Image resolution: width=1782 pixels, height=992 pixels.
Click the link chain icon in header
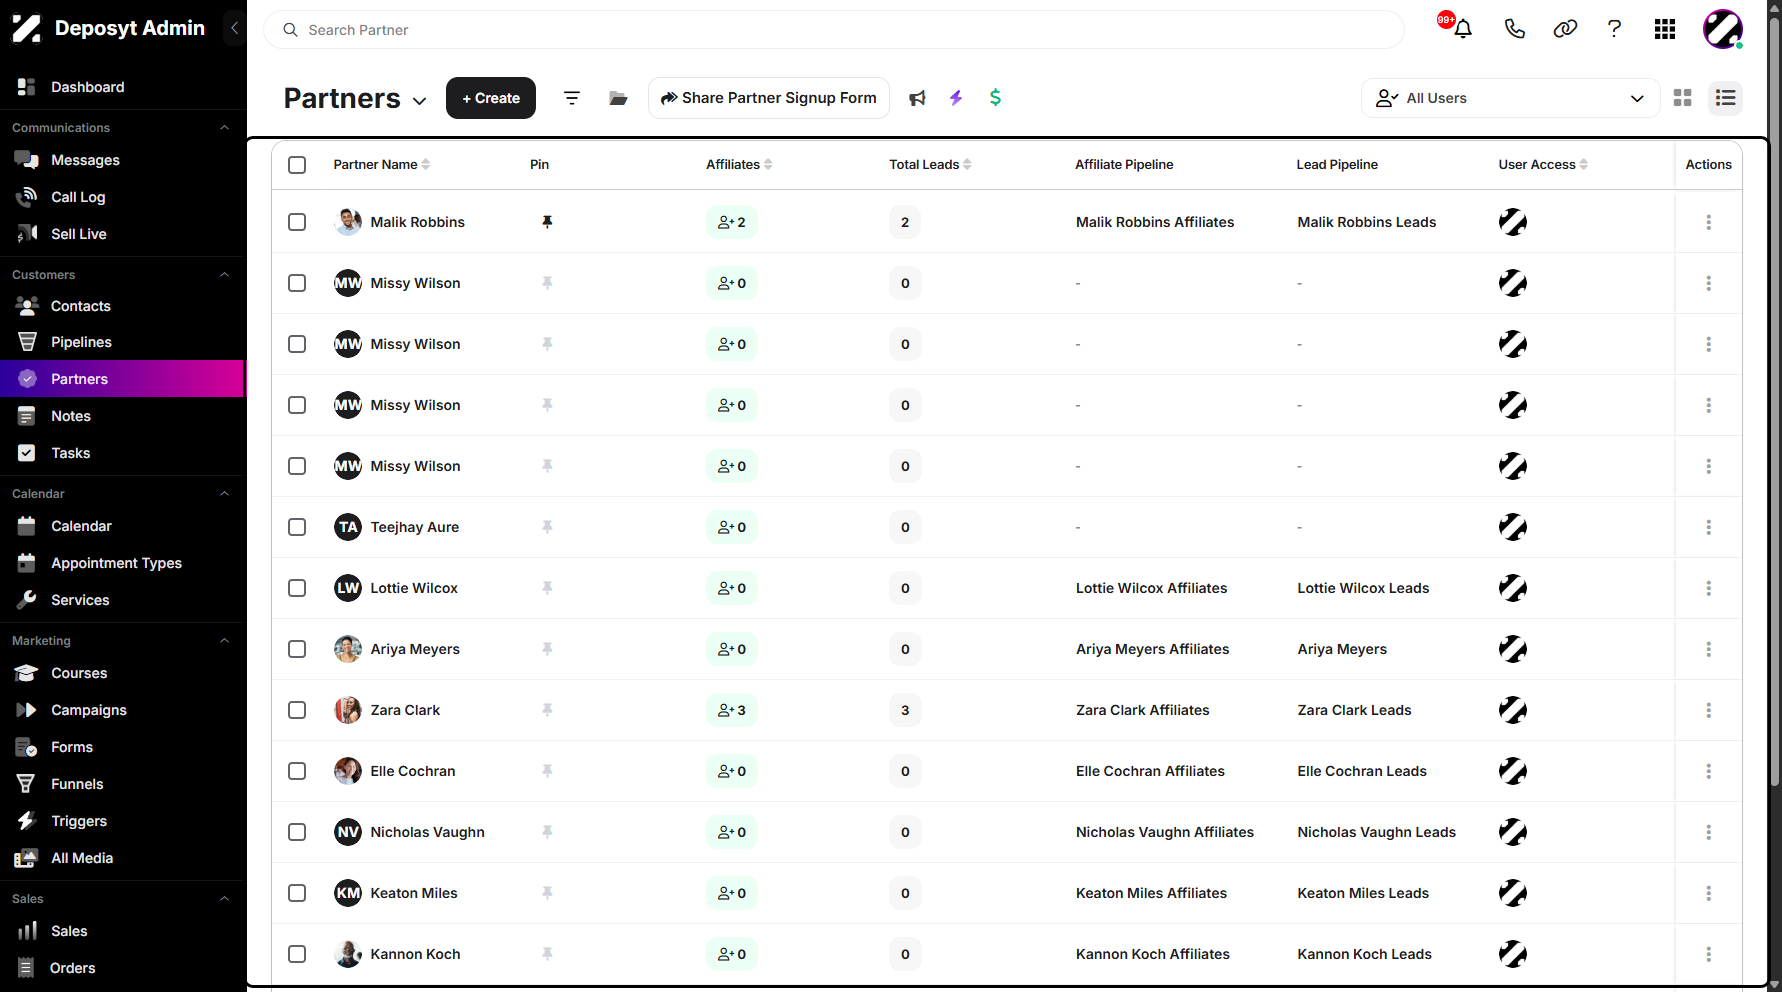click(1565, 29)
